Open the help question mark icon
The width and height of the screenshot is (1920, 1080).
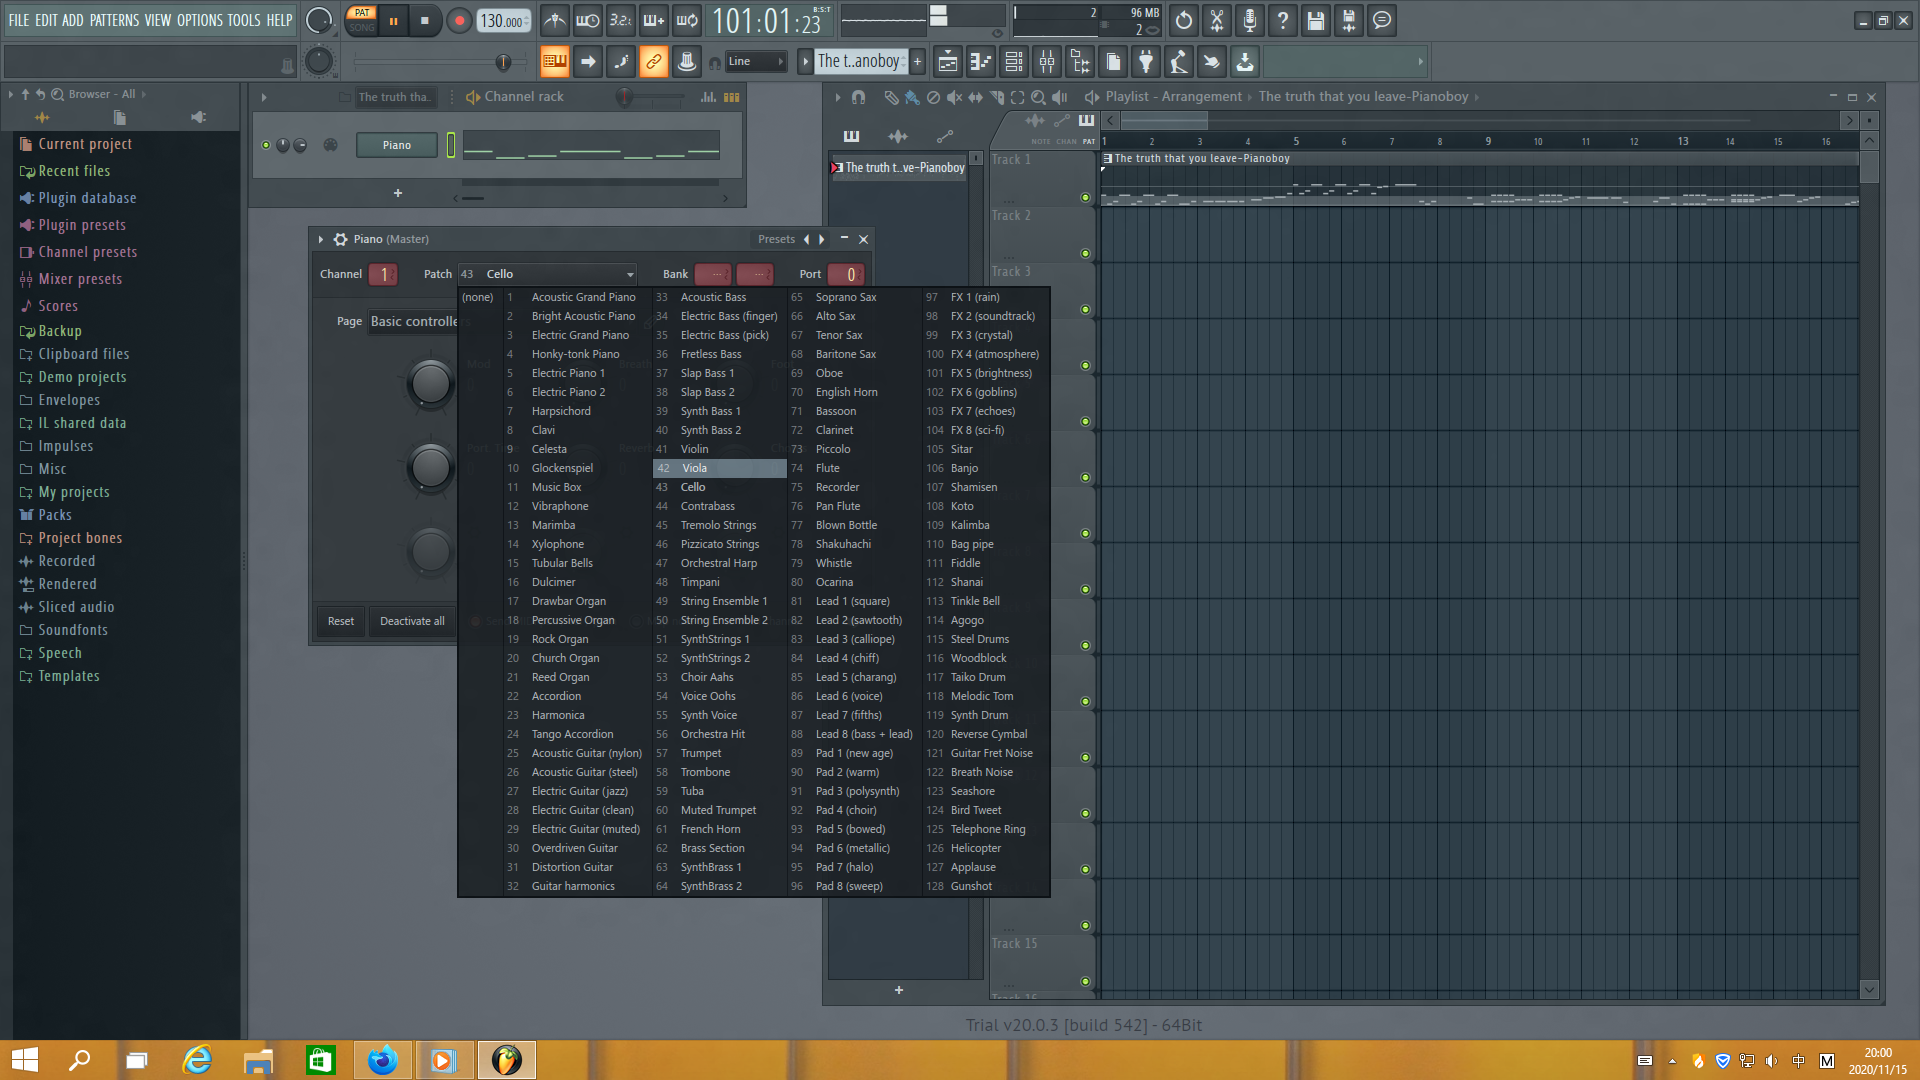click(1283, 20)
